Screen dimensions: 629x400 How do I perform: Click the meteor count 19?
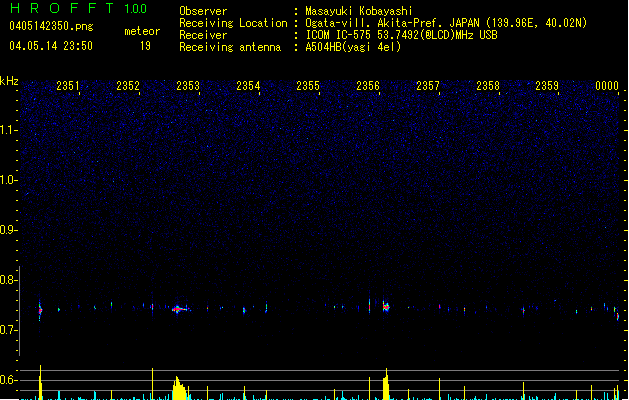[x=145, y=46]
